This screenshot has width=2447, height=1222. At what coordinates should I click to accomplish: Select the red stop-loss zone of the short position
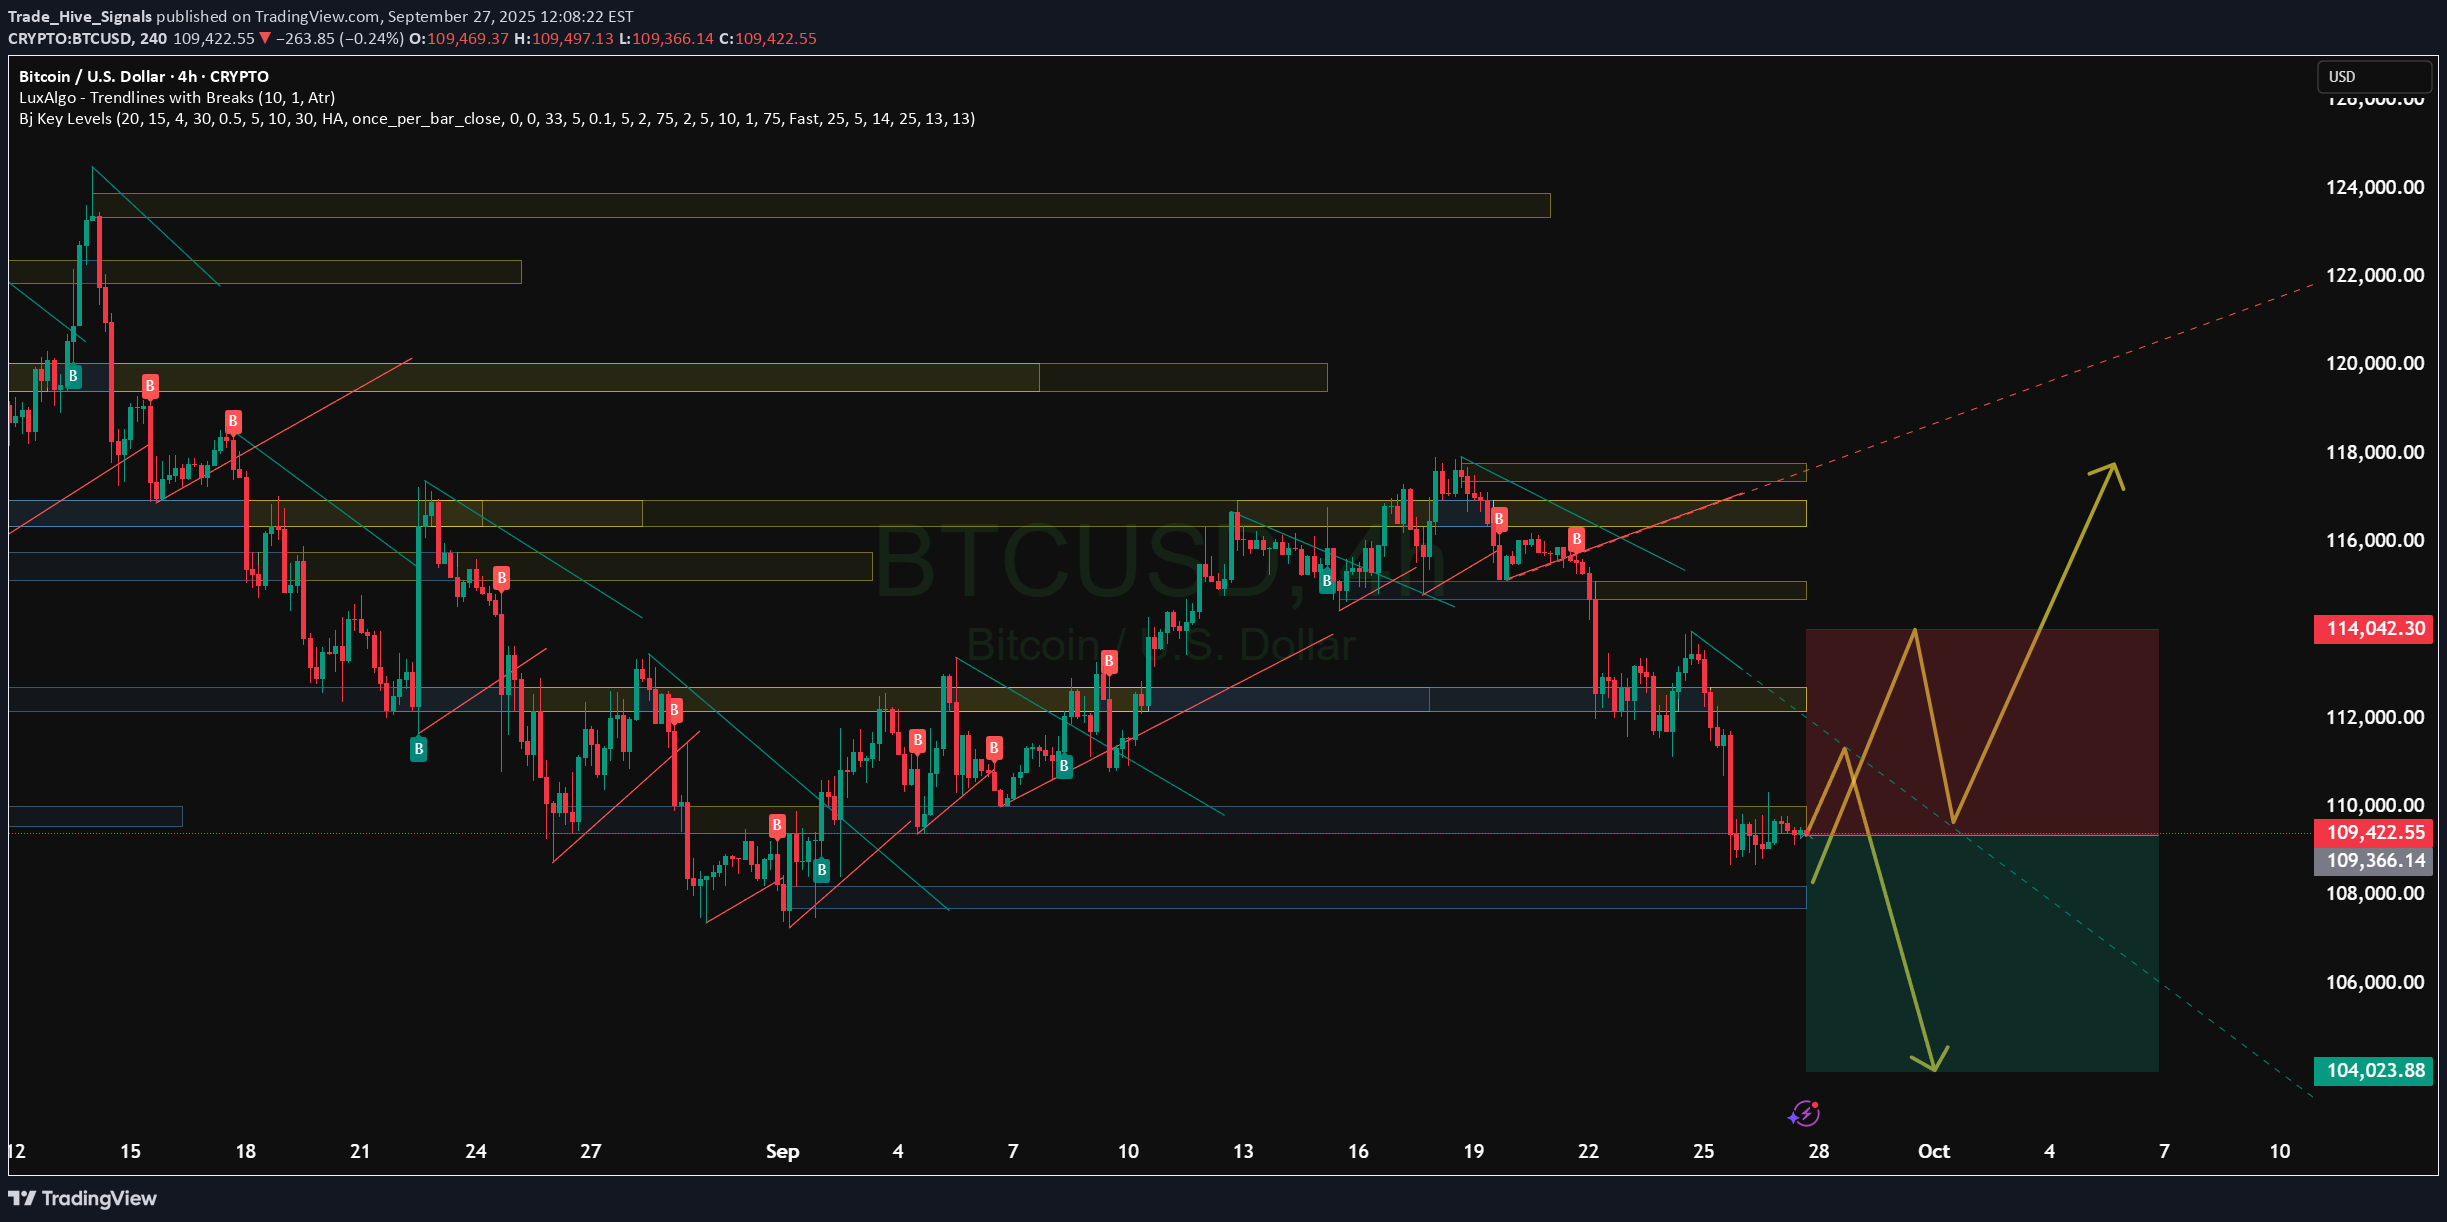tap(1982, 731)
